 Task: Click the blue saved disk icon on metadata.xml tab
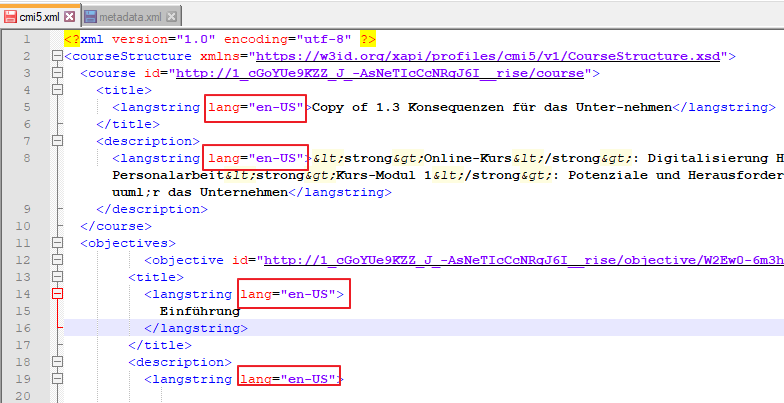pyautogui.click(x=90, y=16)
